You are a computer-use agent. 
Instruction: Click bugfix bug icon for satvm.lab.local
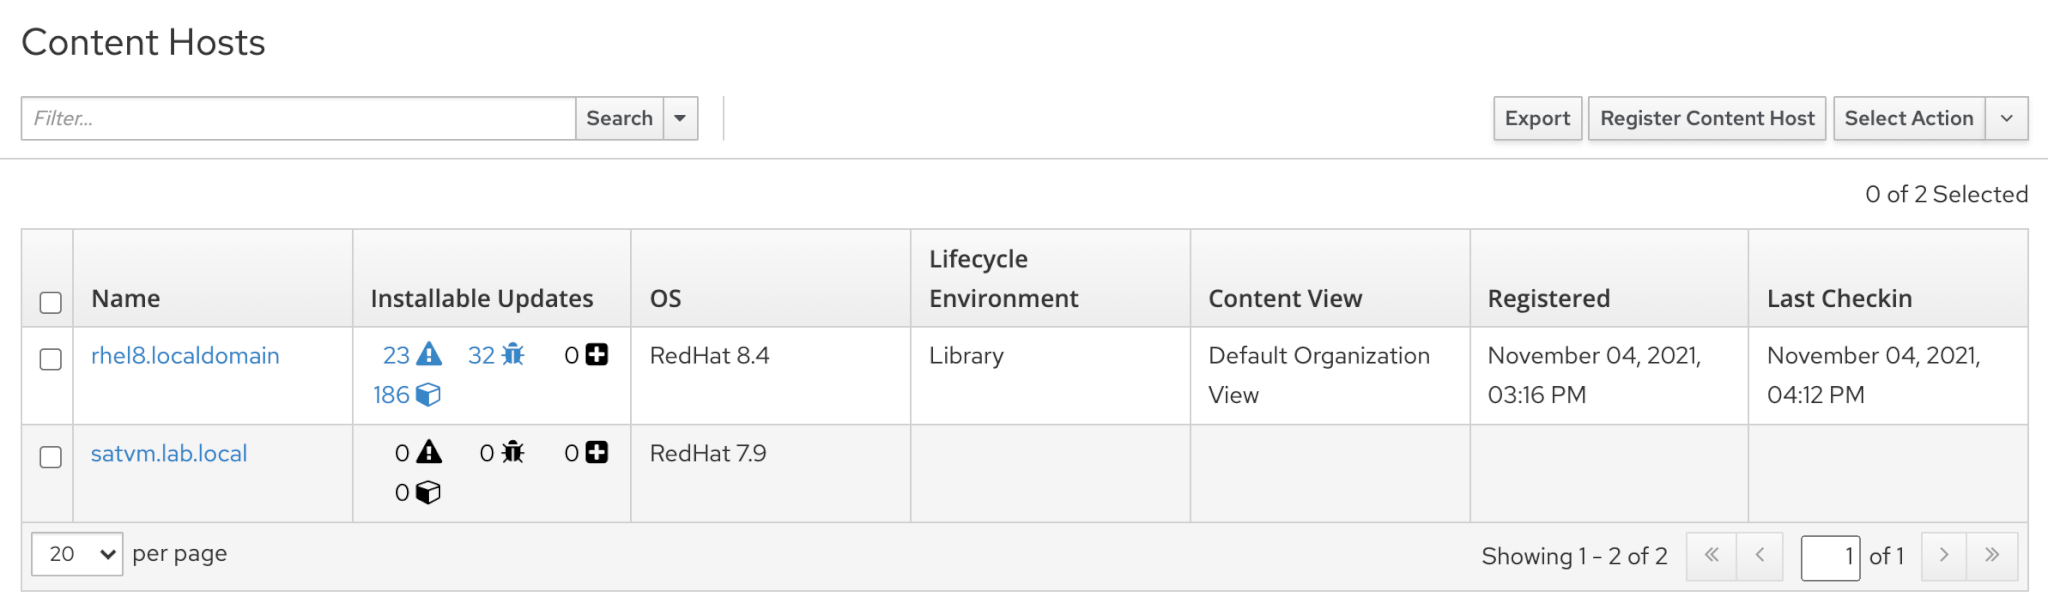[x=513, y=453]
